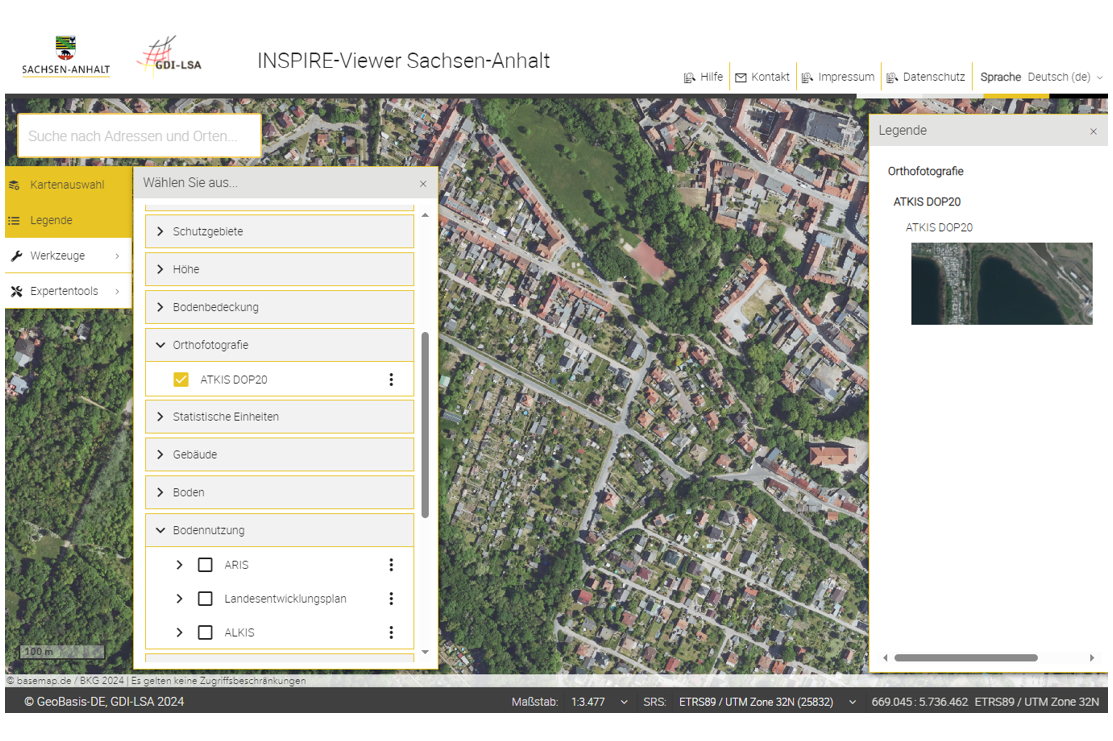Click the Sachsen-Anhalt logo
The width and height of the screenshot is (1113, 741).
coord(66,57)
